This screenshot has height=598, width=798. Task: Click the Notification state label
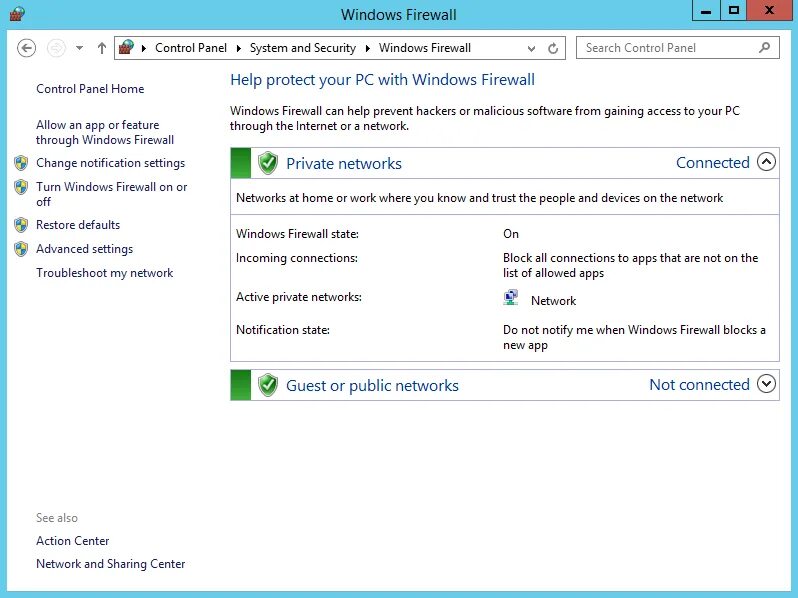[283, 330]
